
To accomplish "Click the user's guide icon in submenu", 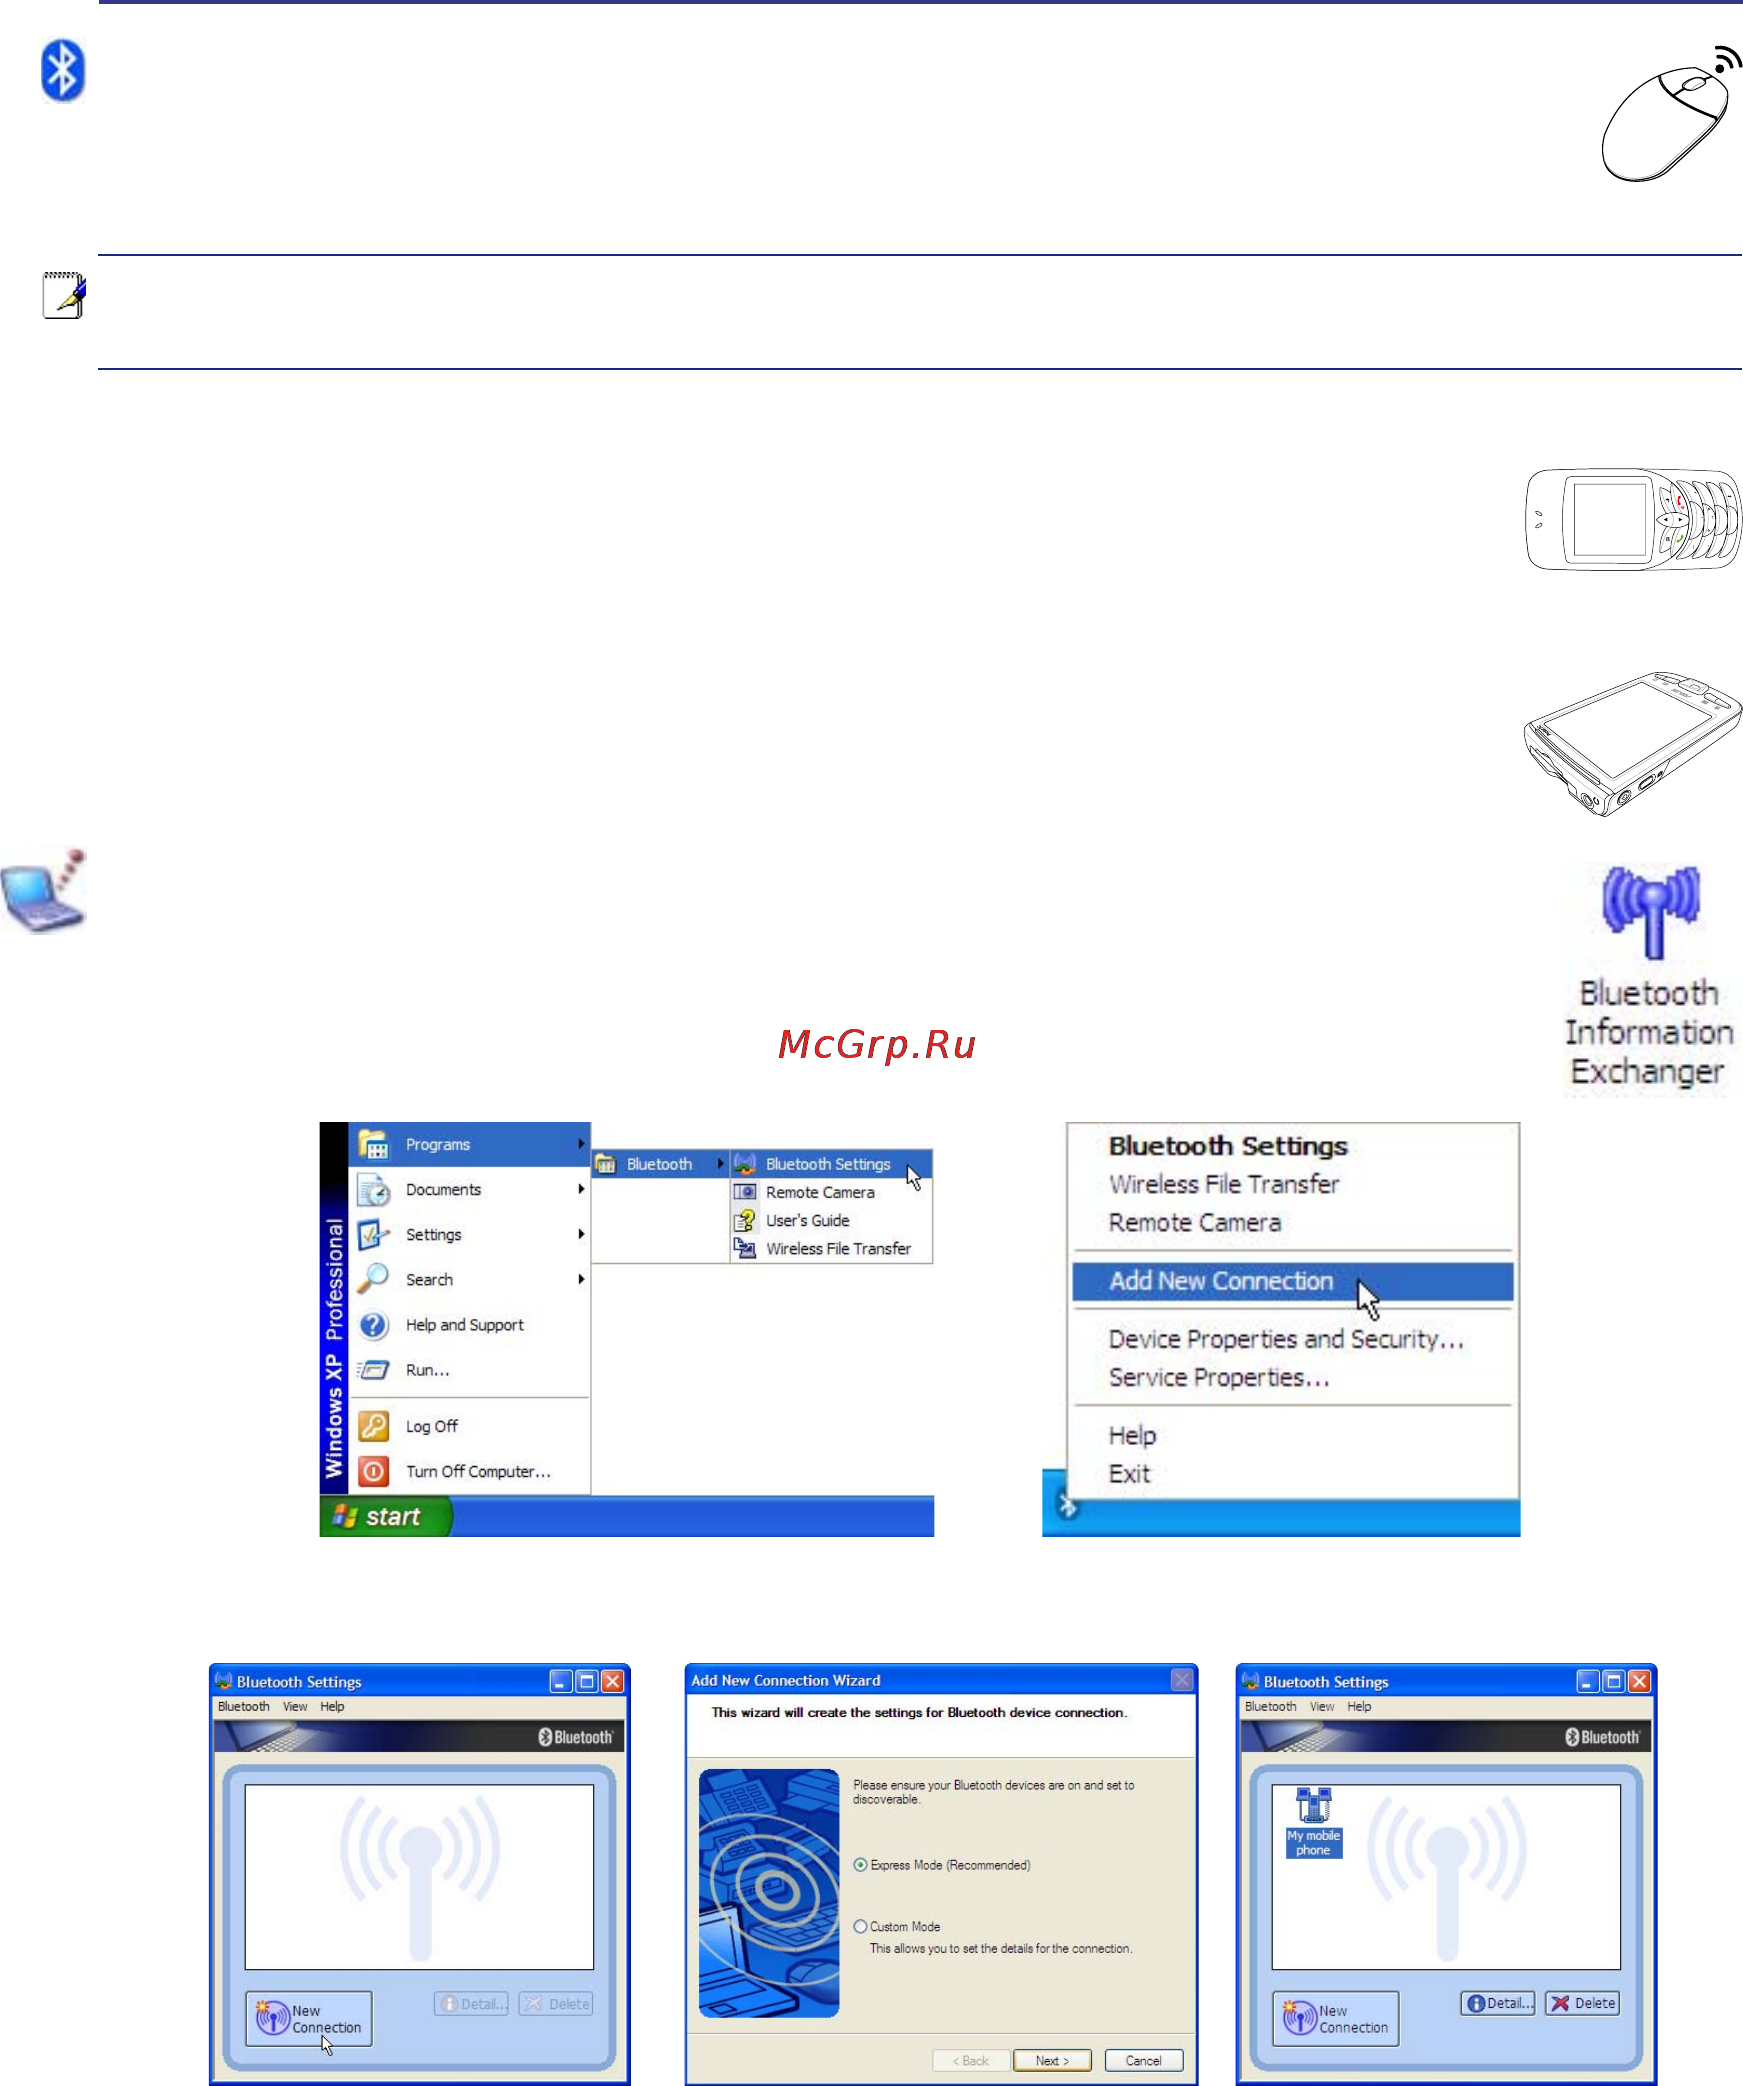I will tap(745, 1220).
